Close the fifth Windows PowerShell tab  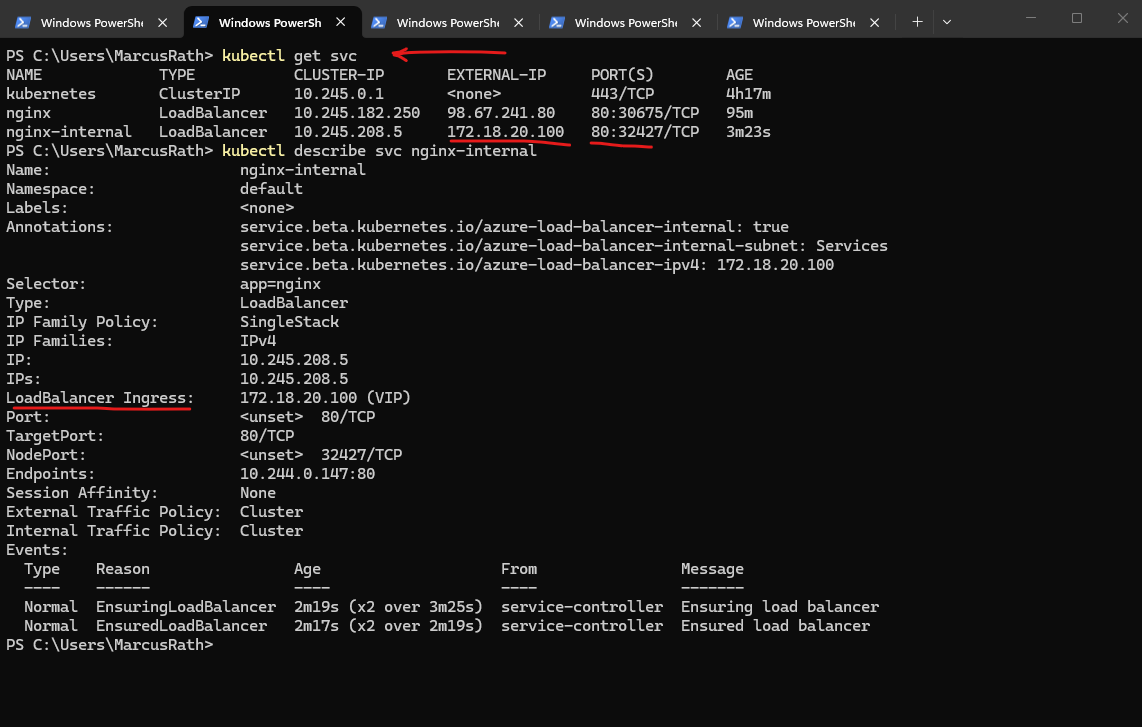click(x=875, y=22)
